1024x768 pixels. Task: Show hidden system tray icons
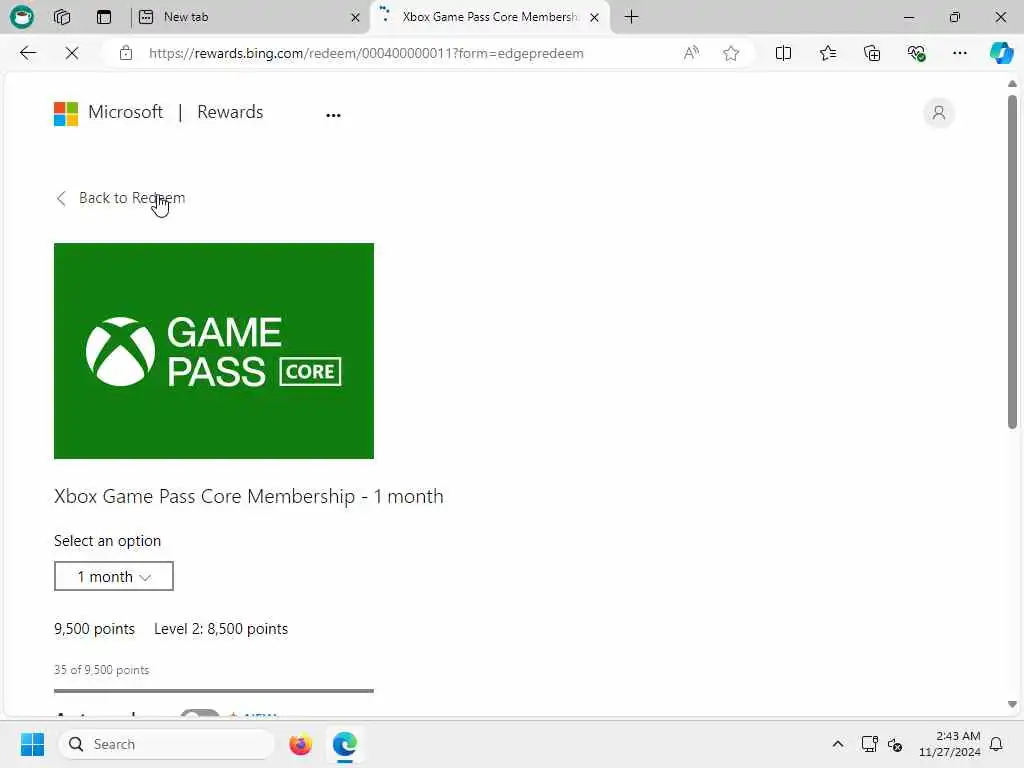coord(838,744)
